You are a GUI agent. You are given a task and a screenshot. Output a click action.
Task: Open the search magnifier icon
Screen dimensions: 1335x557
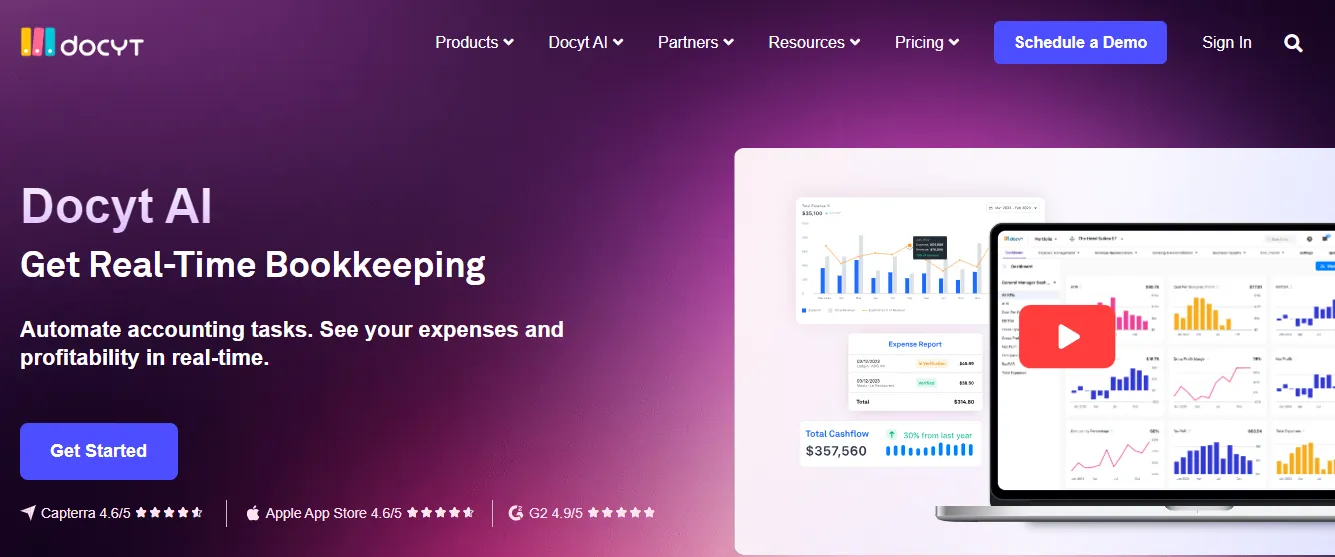click(1293, 43)
